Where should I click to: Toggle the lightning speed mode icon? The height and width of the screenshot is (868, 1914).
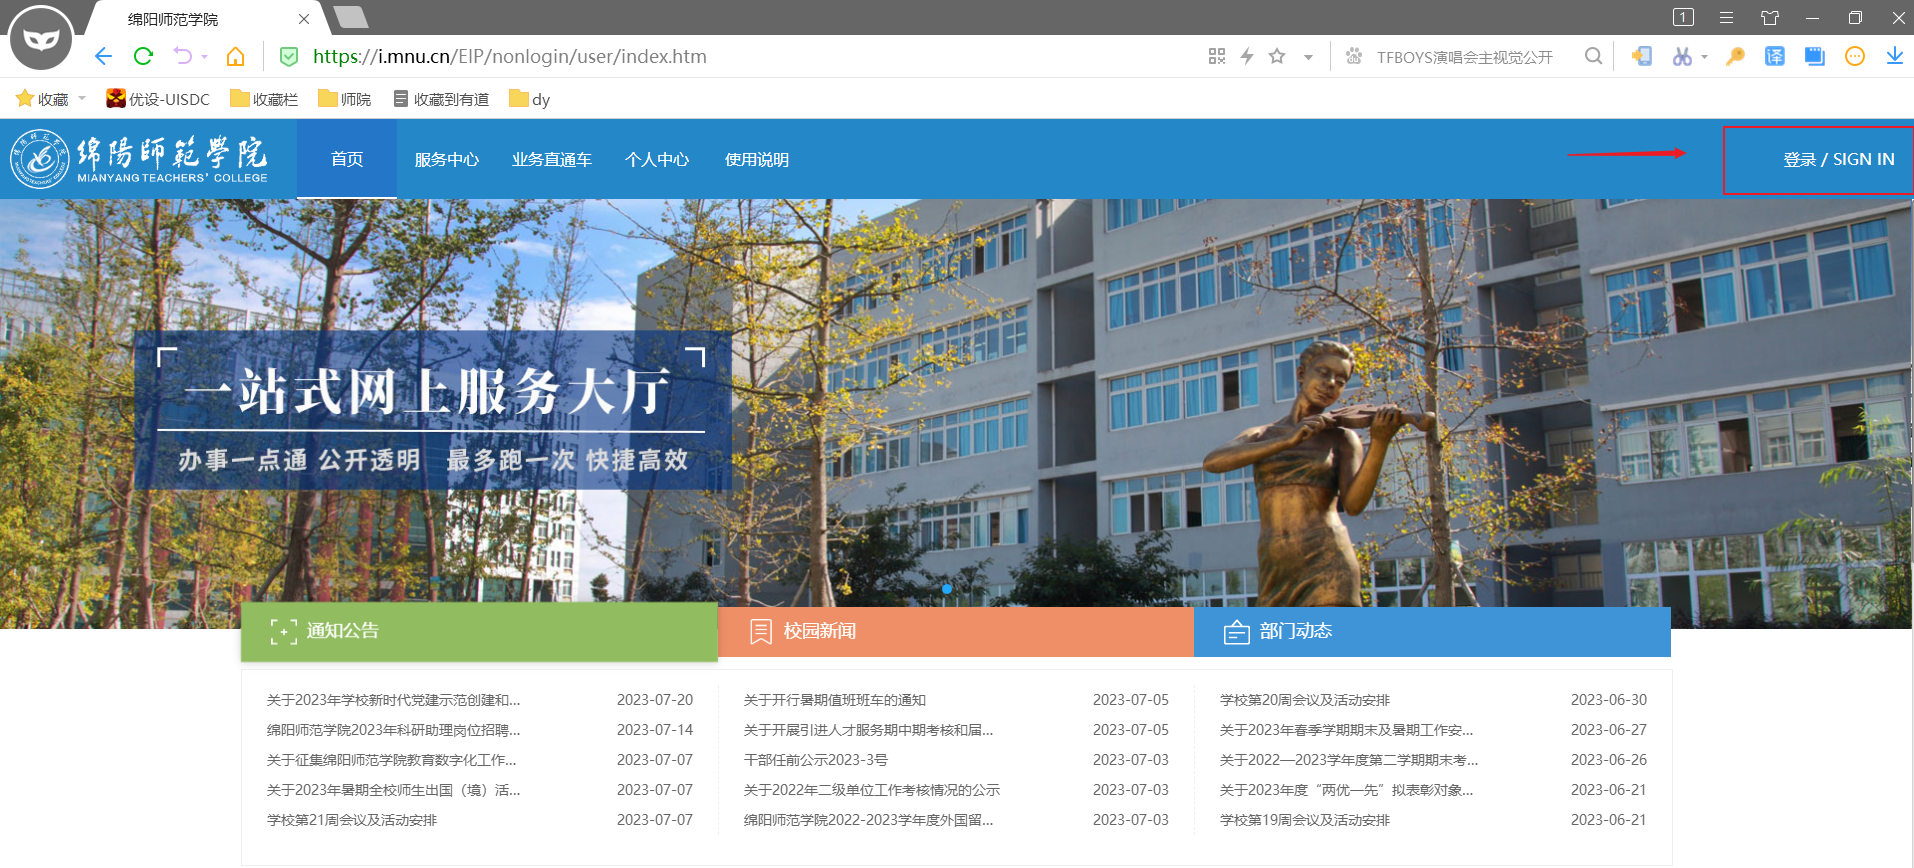(1247, 56)
